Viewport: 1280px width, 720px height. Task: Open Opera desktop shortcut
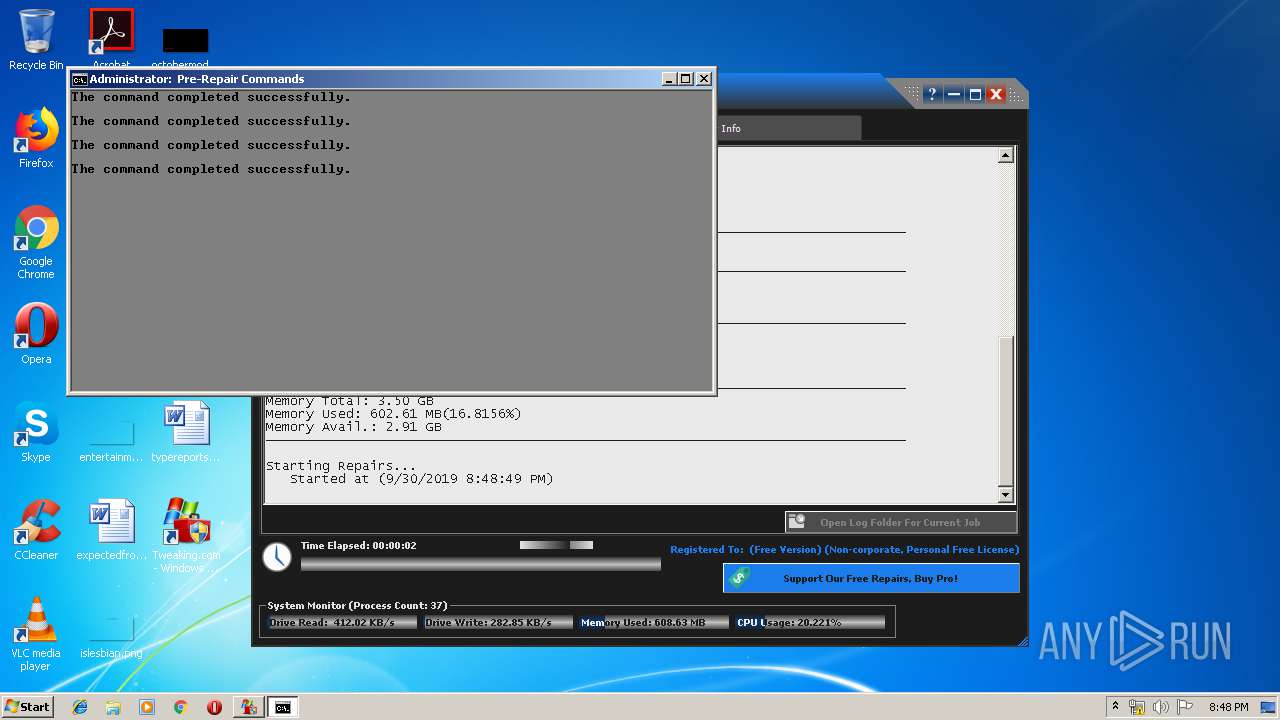(x=36, y=334)
